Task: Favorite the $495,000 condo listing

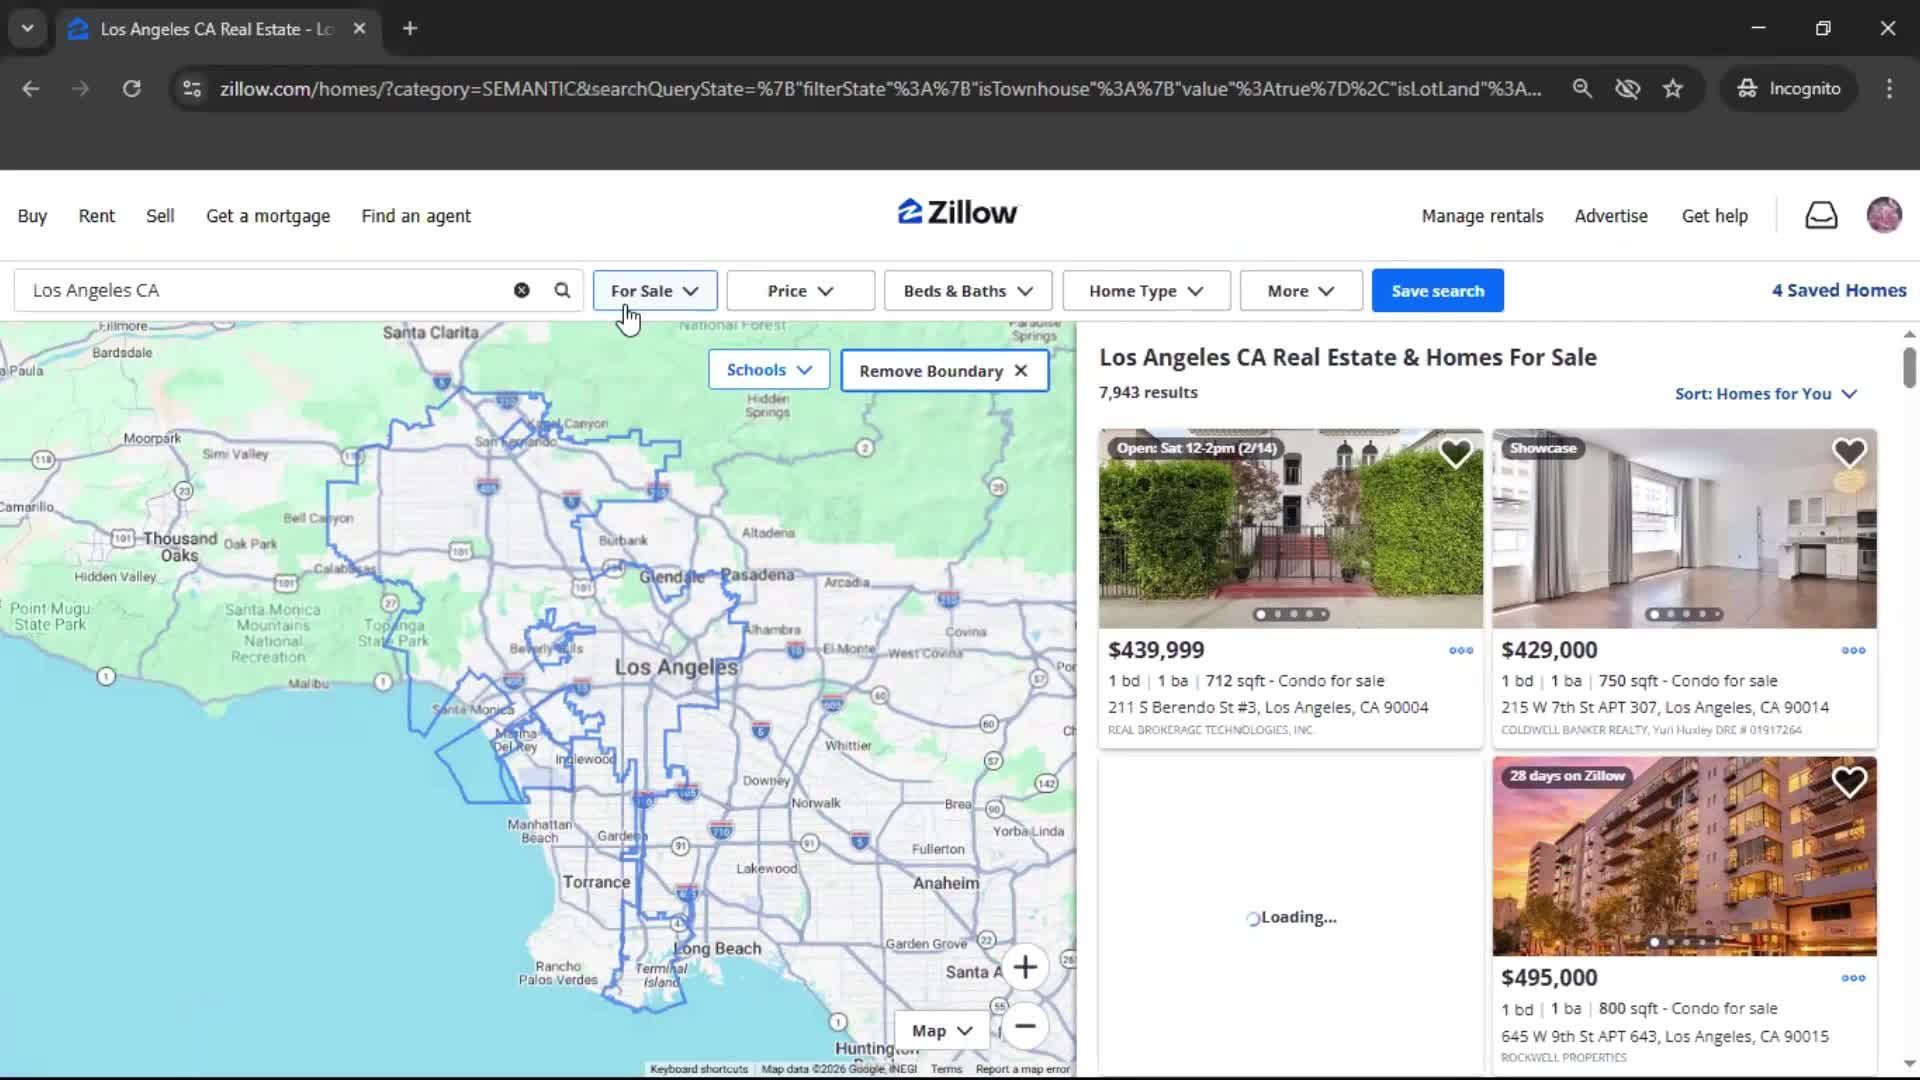Action: click(1851, 781)
